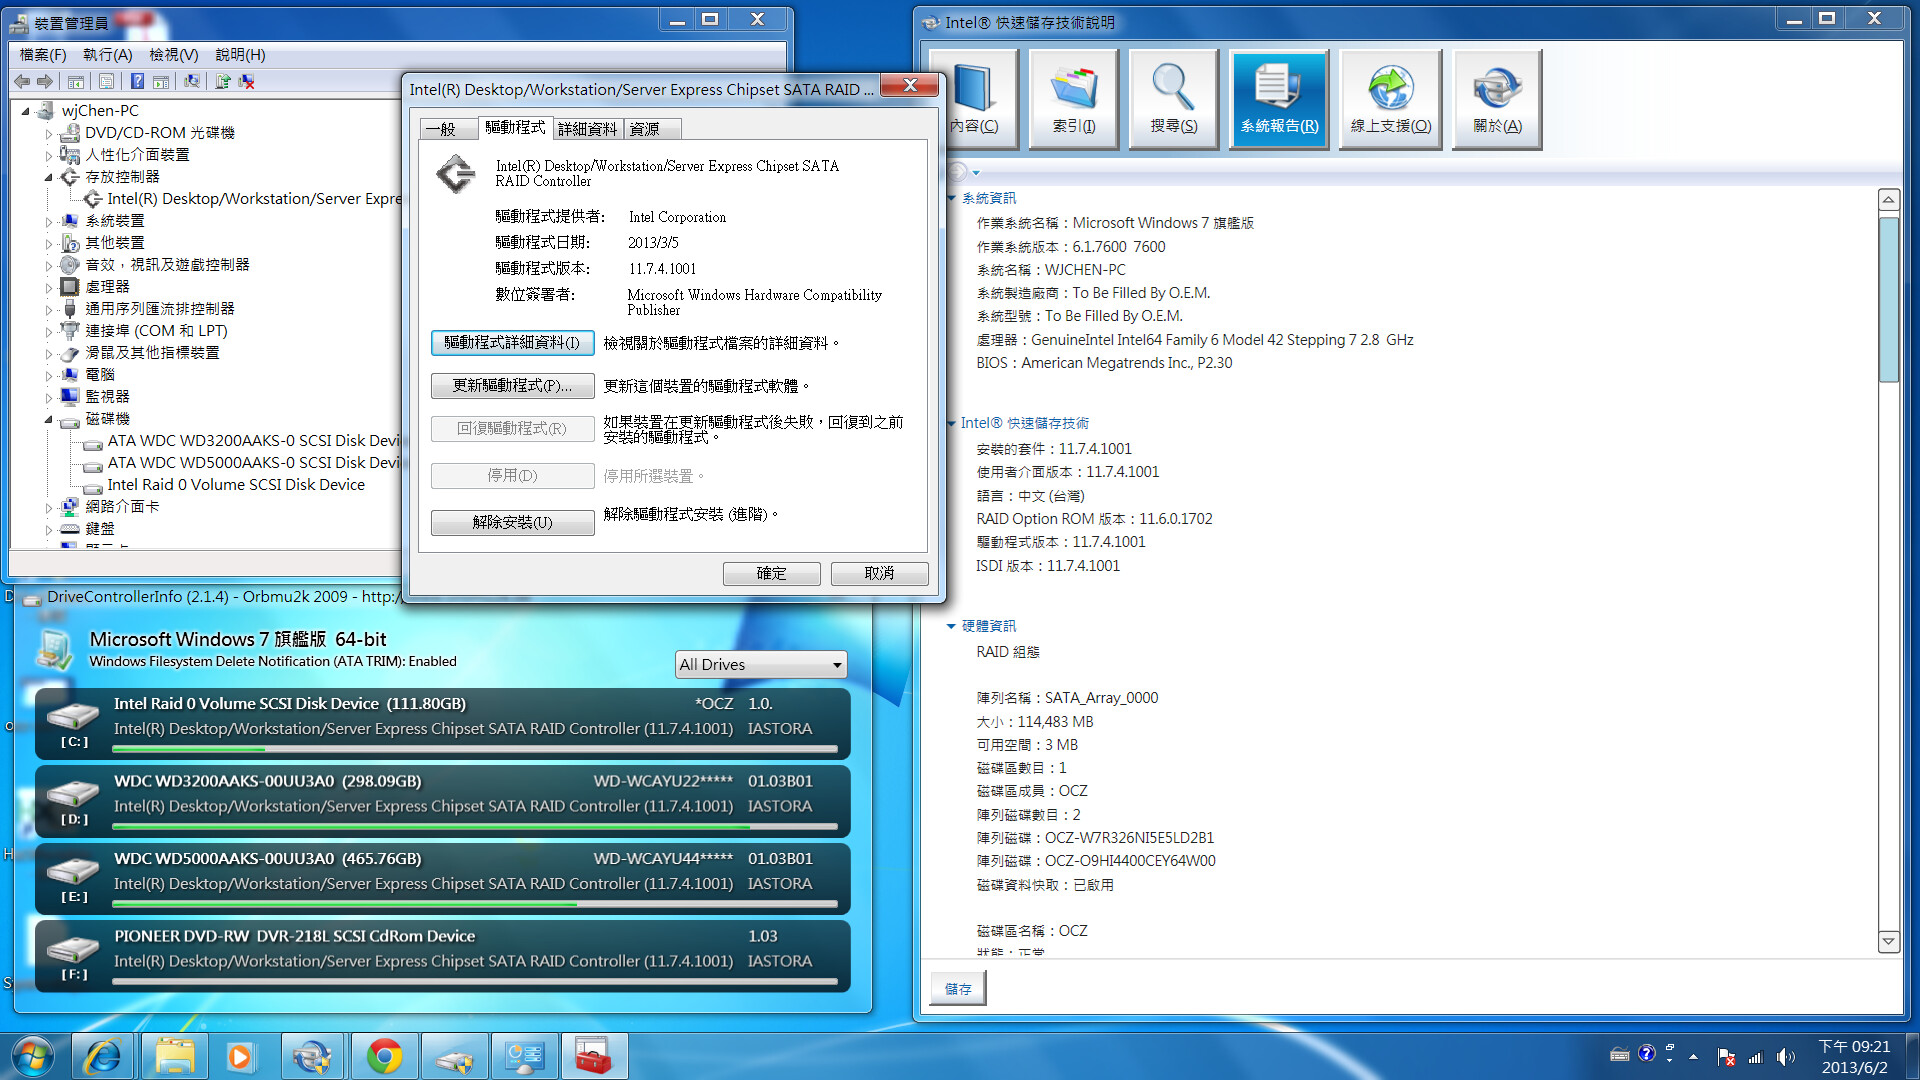Image resolution: width=1920 pixels, height=1080 pixels.
Task: Open the 檔案(F) menu
Action: (x=43, y=55)
